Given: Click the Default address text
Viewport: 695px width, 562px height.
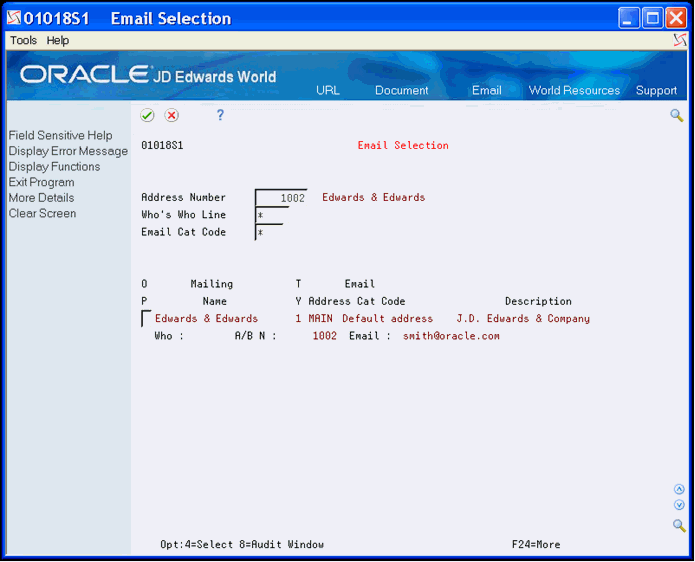Looking at the screenshot, I should click(387, 319).
